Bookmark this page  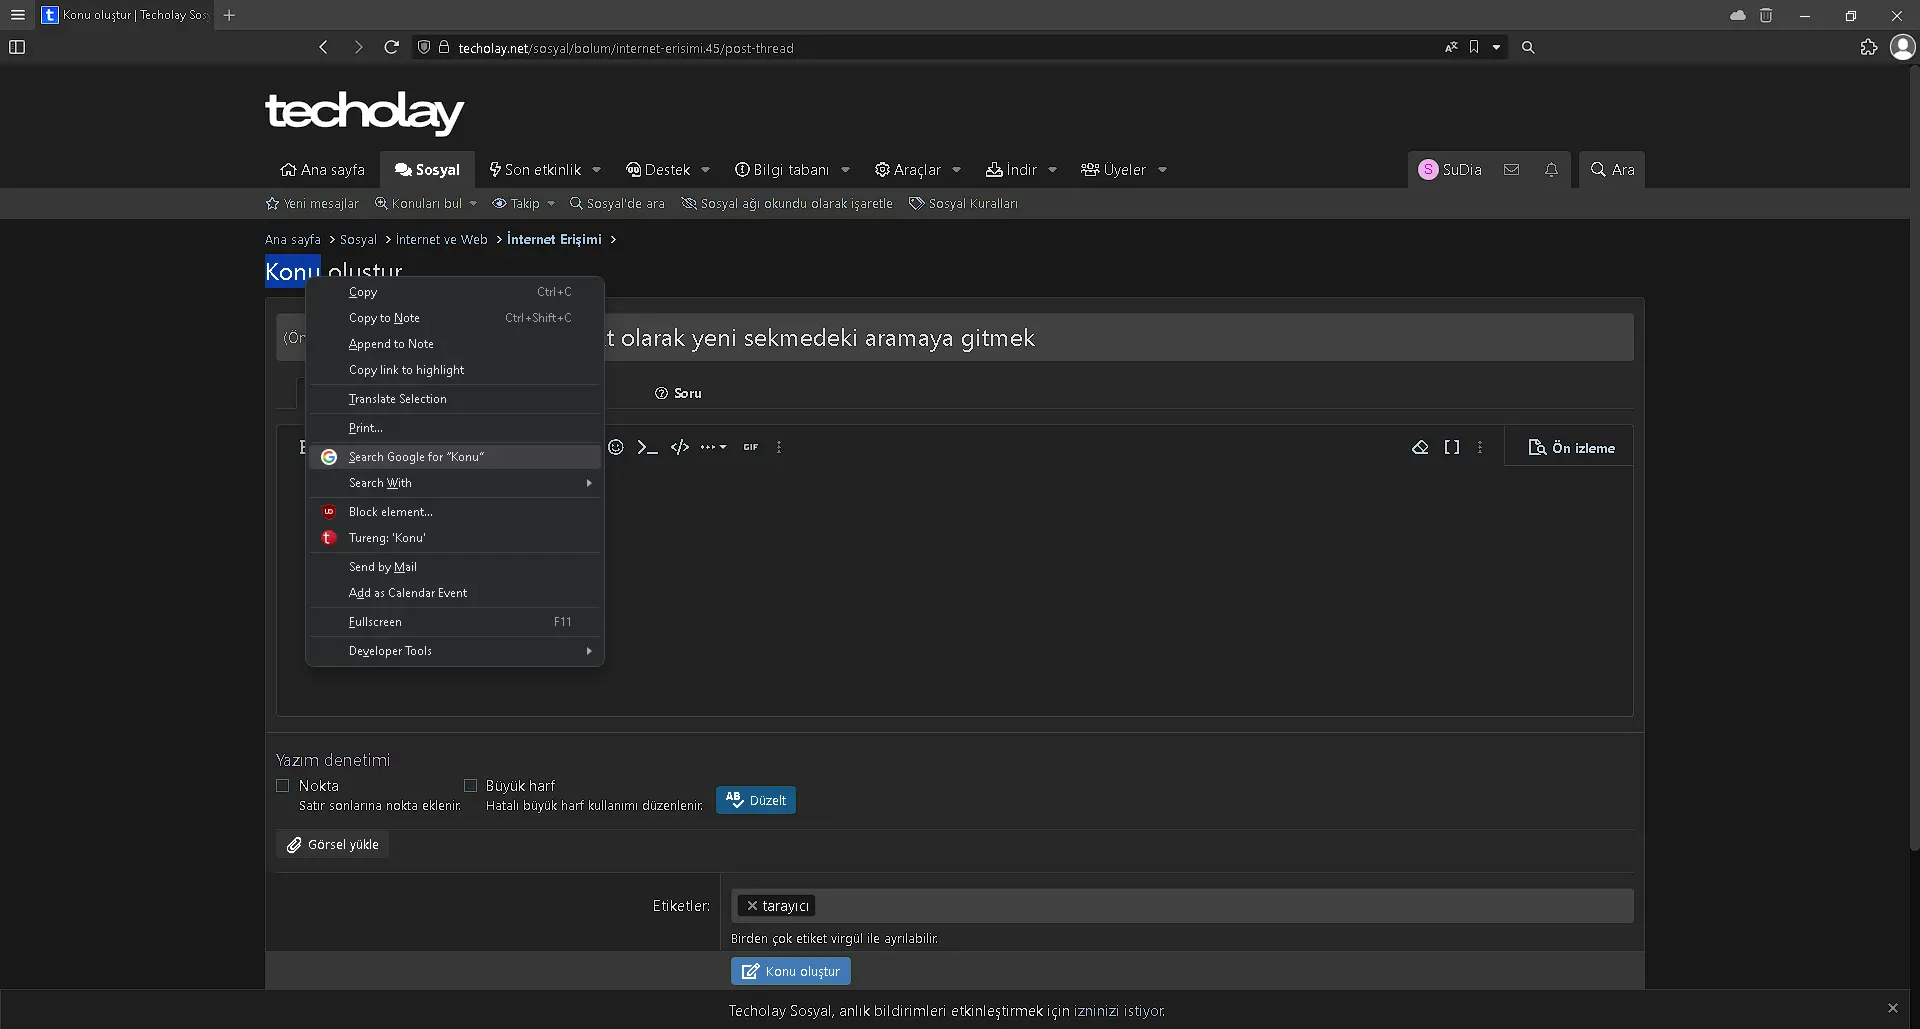pyautogui.click(x=1474, y=47)
